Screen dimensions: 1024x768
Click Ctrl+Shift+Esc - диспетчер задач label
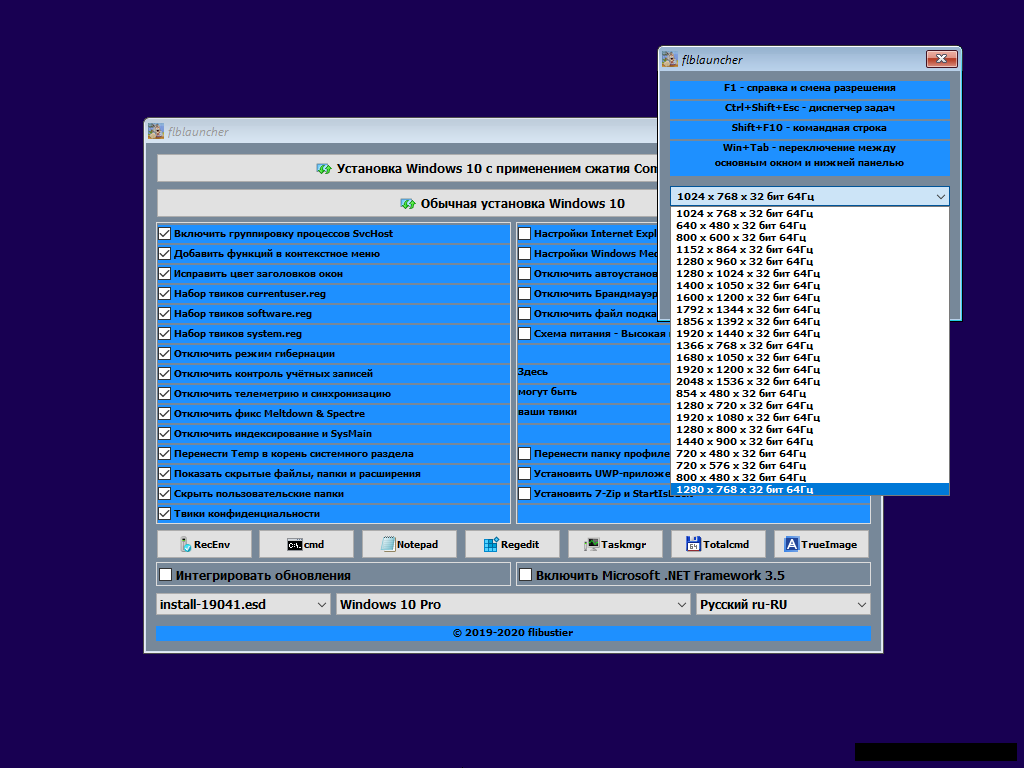coord(810,108)
